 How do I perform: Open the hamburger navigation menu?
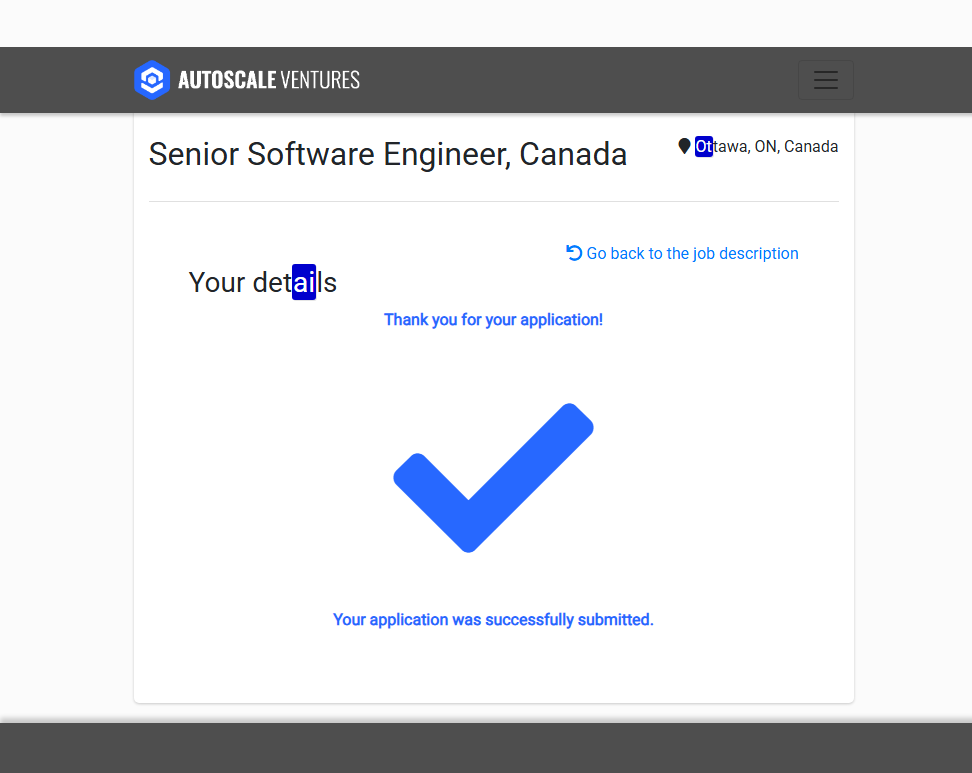click(x=825, y=80)
